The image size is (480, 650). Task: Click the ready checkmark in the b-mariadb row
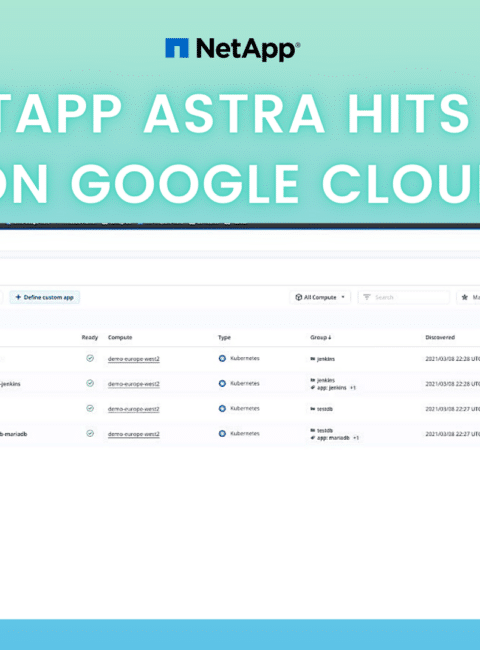90,434
